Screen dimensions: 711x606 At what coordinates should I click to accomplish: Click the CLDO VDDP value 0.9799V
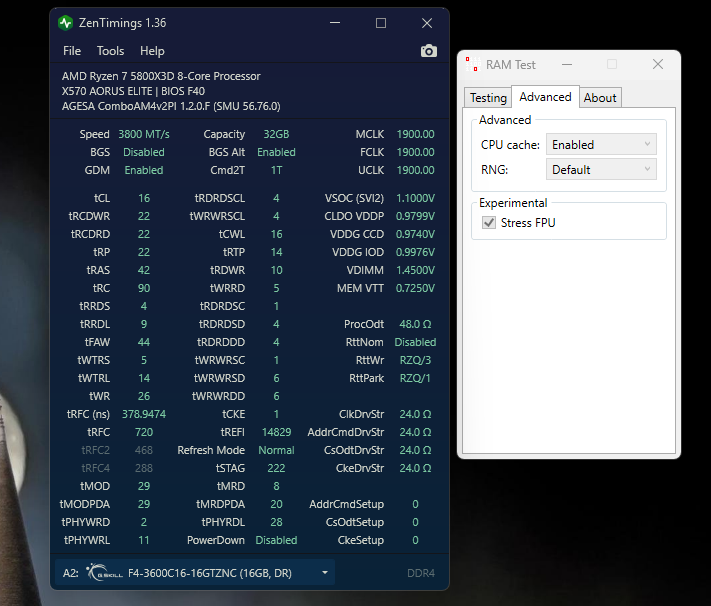[415, 216]
